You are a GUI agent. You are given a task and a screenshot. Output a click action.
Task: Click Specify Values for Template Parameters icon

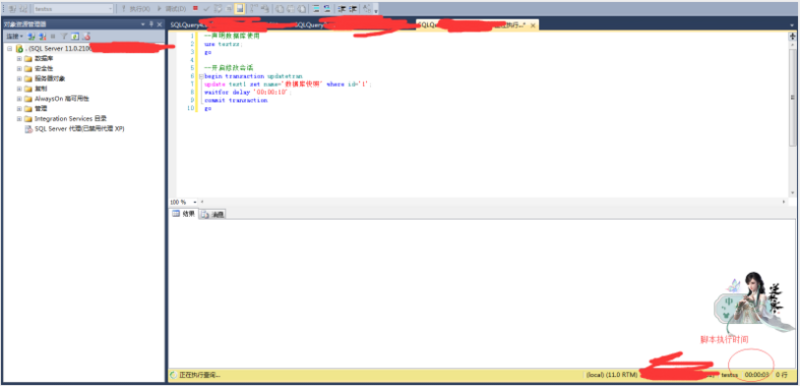tap(366, 9)
